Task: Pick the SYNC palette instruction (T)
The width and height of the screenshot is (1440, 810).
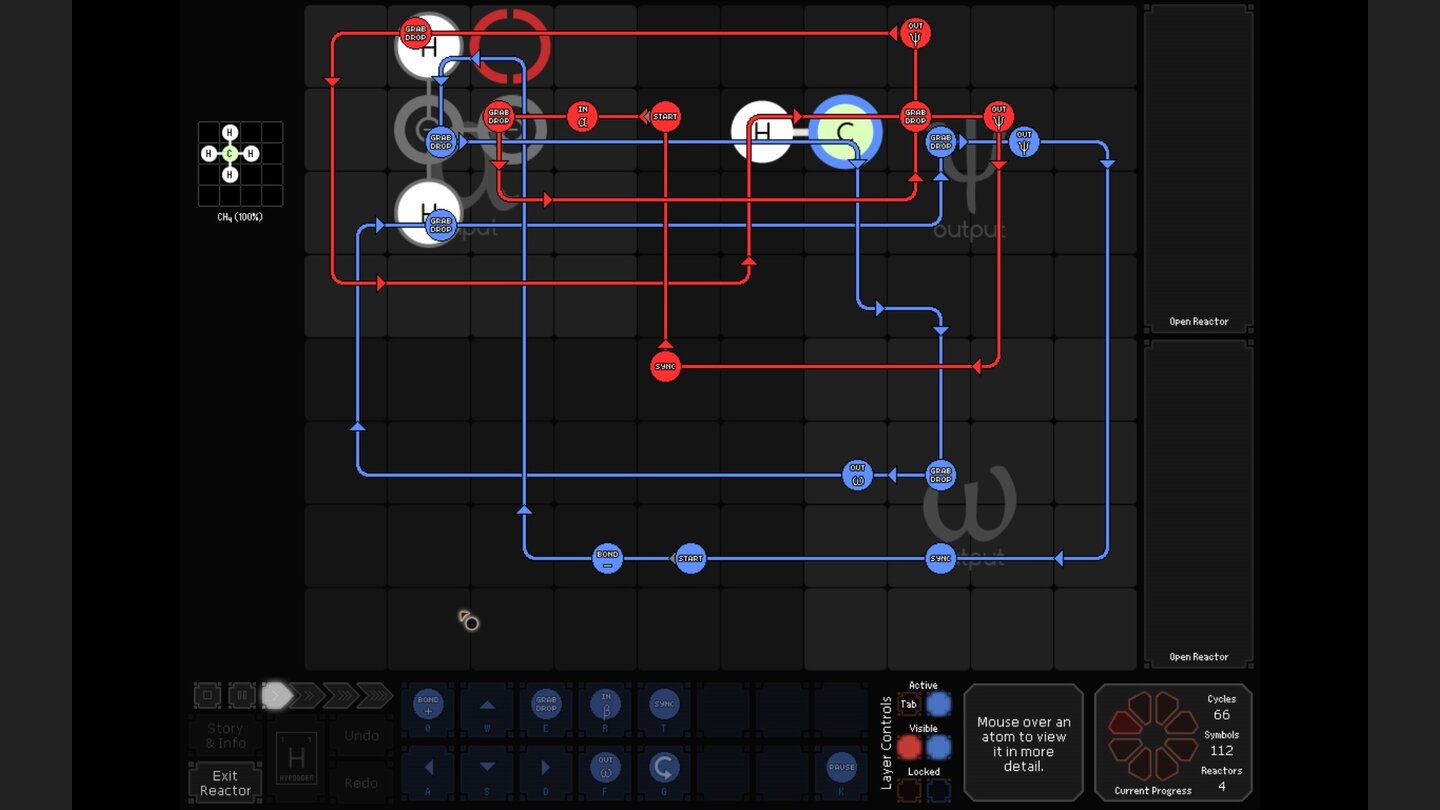Action: (x=664, y=709)
